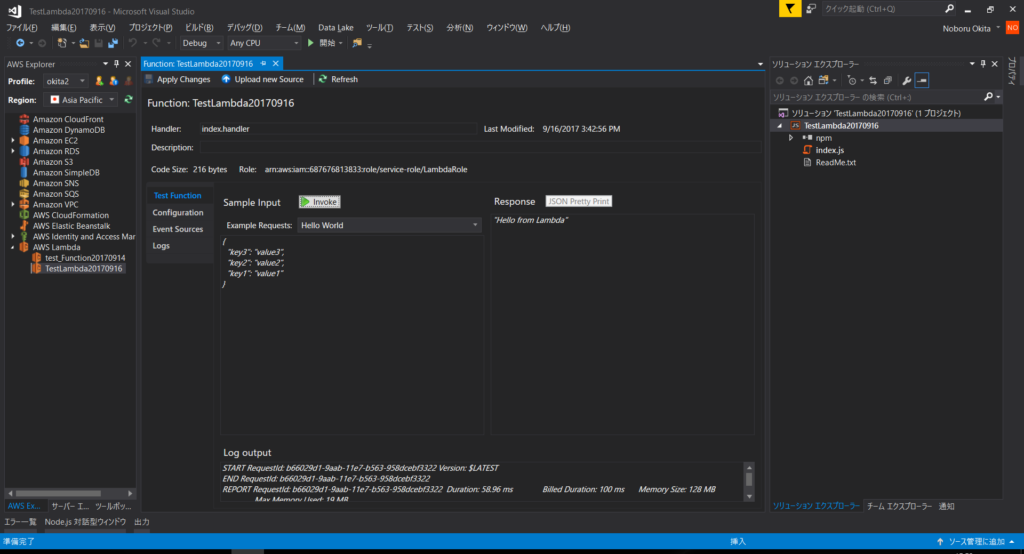The height and width of the screenshot is (554, 1024).
Task: Click the Visual Studio logo in the title bar
Action: click(14, 11)
